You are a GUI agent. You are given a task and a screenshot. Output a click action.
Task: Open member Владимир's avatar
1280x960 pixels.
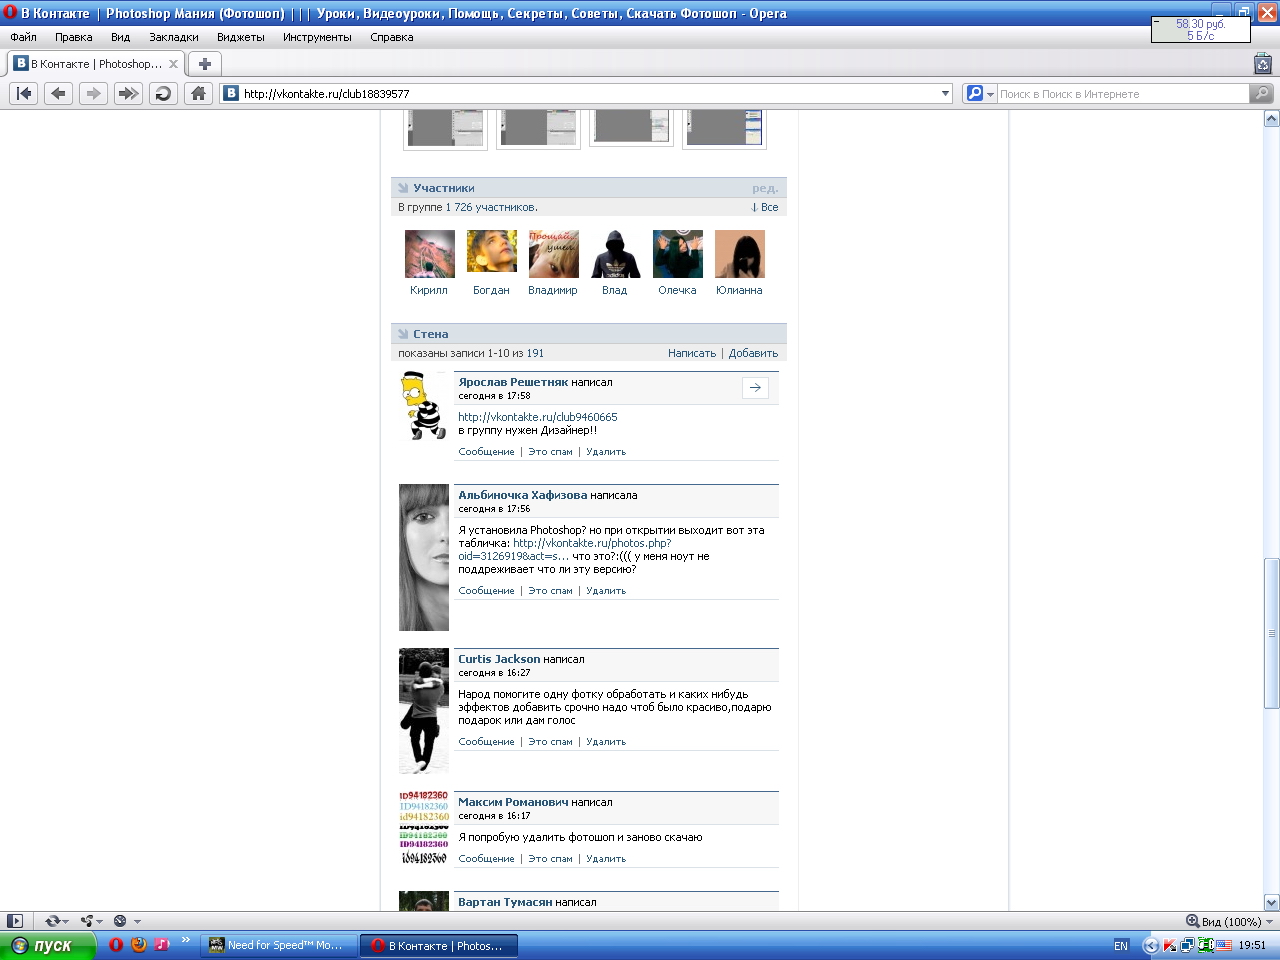click(x=554, y=254)
